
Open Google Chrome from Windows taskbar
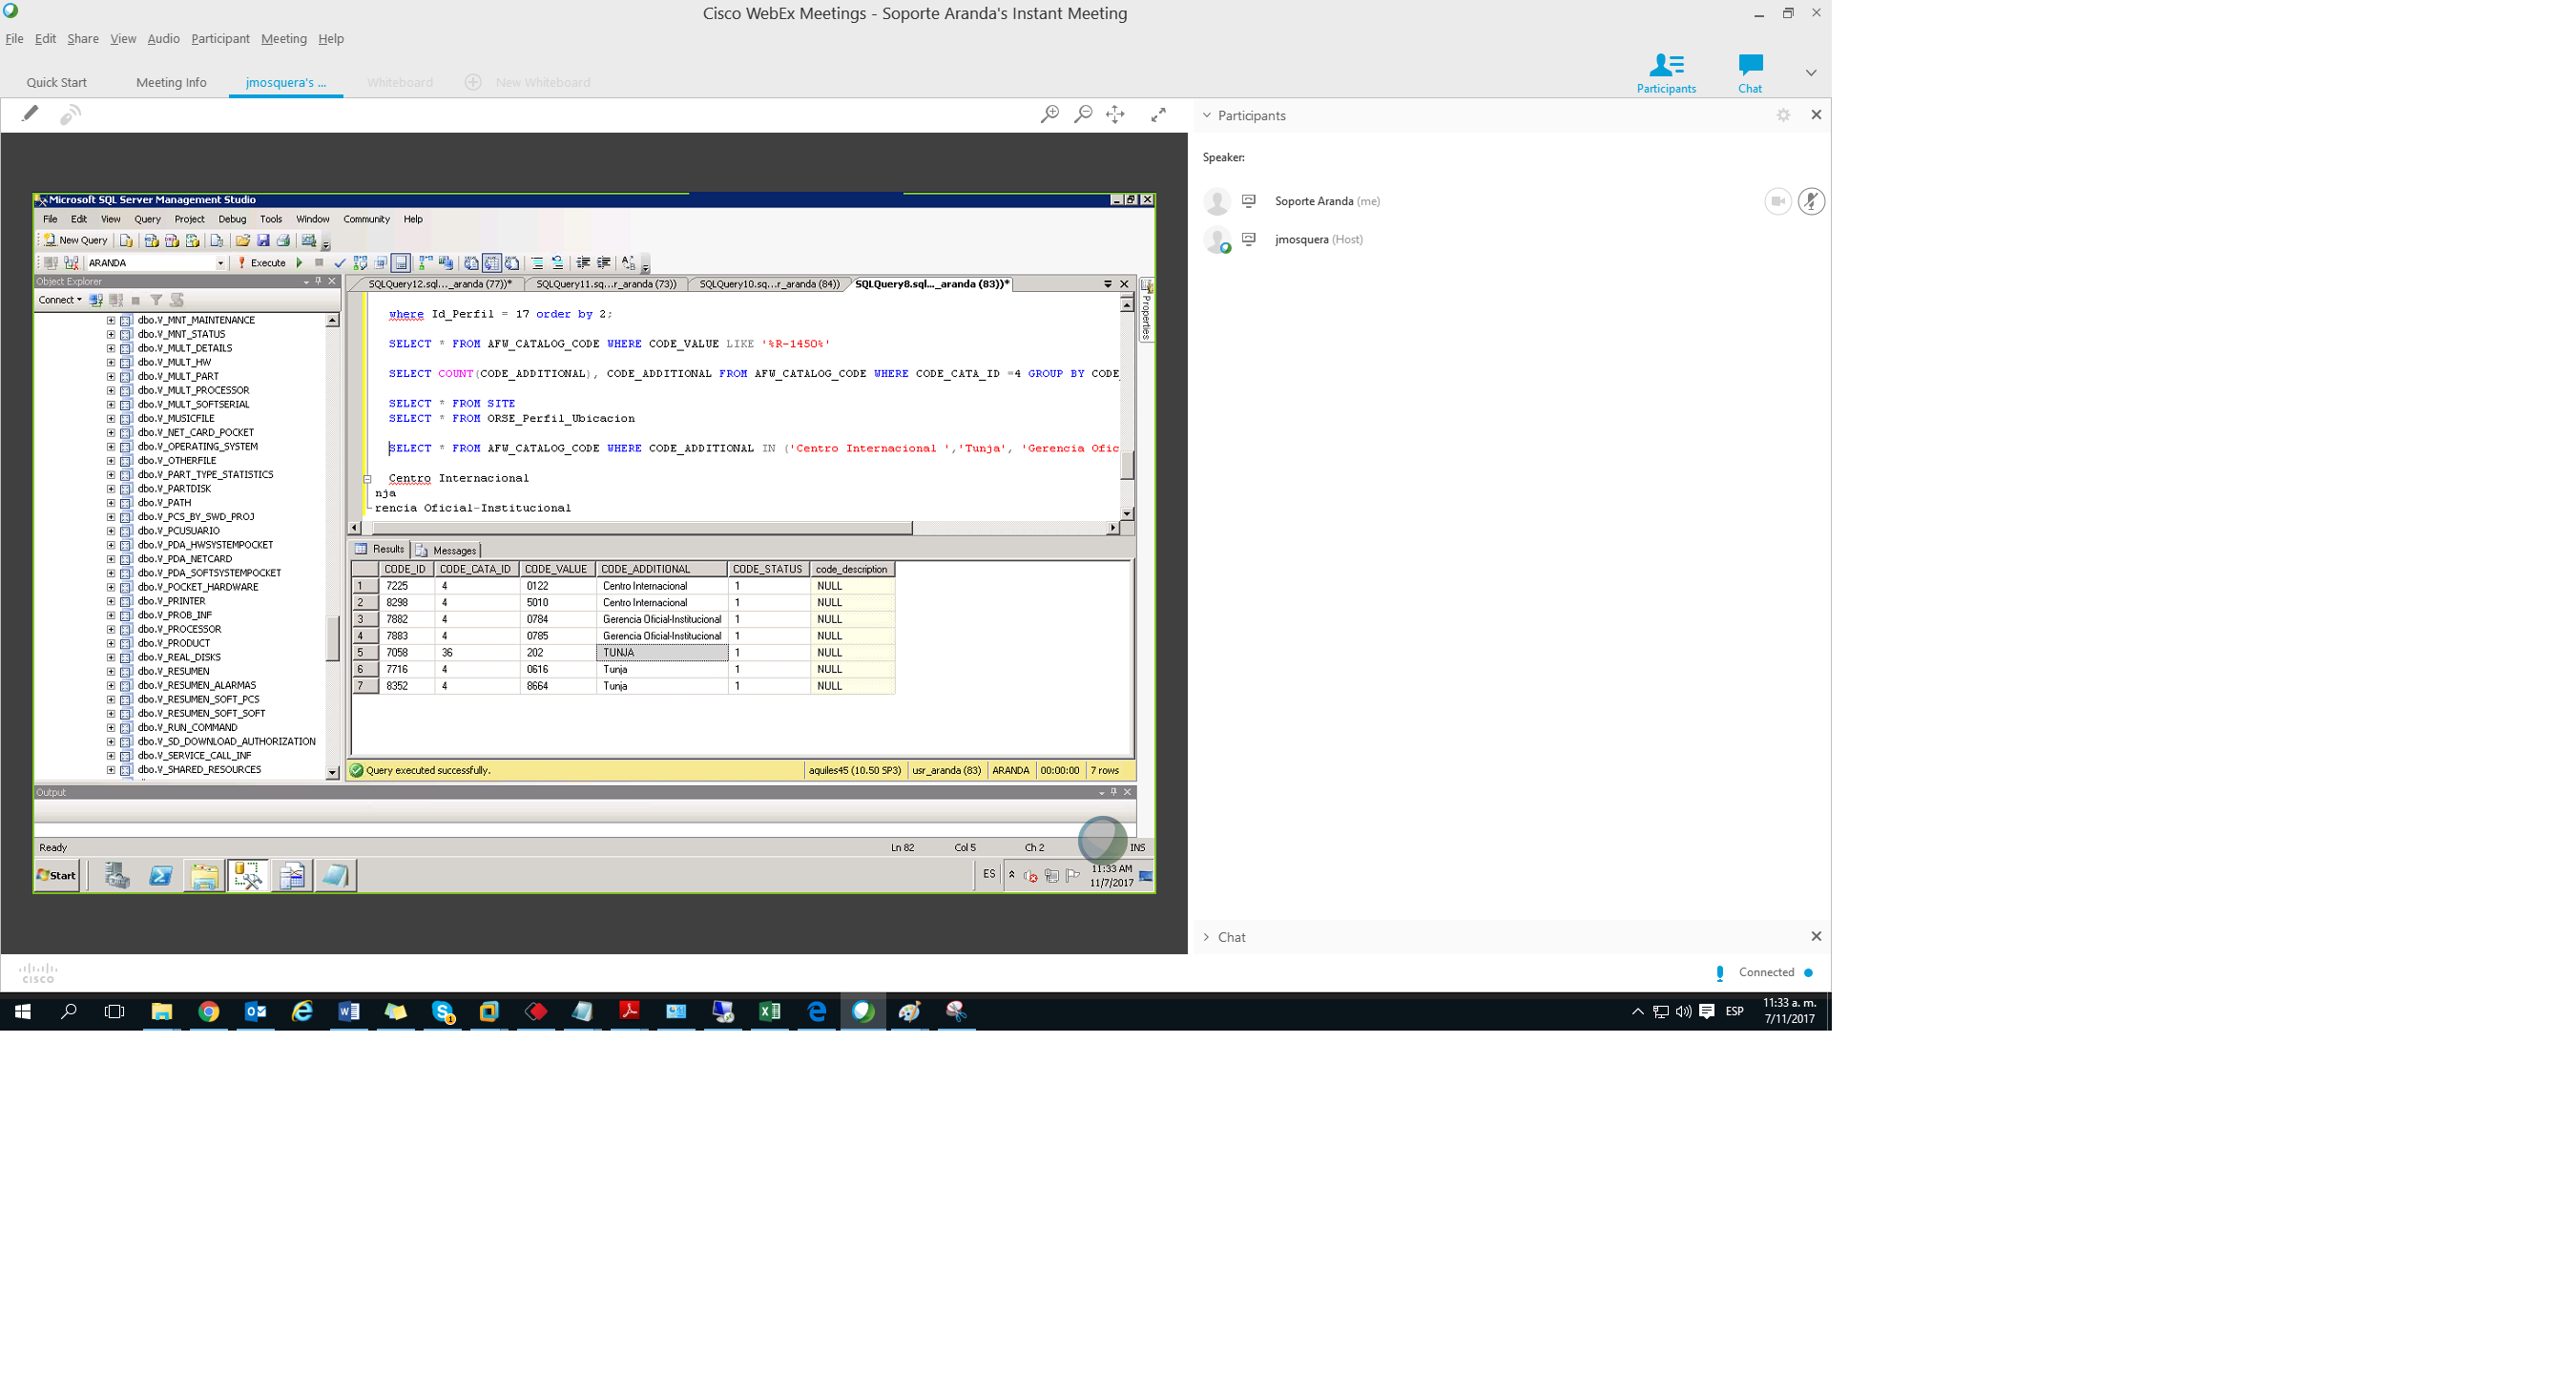click(208, 1012)
